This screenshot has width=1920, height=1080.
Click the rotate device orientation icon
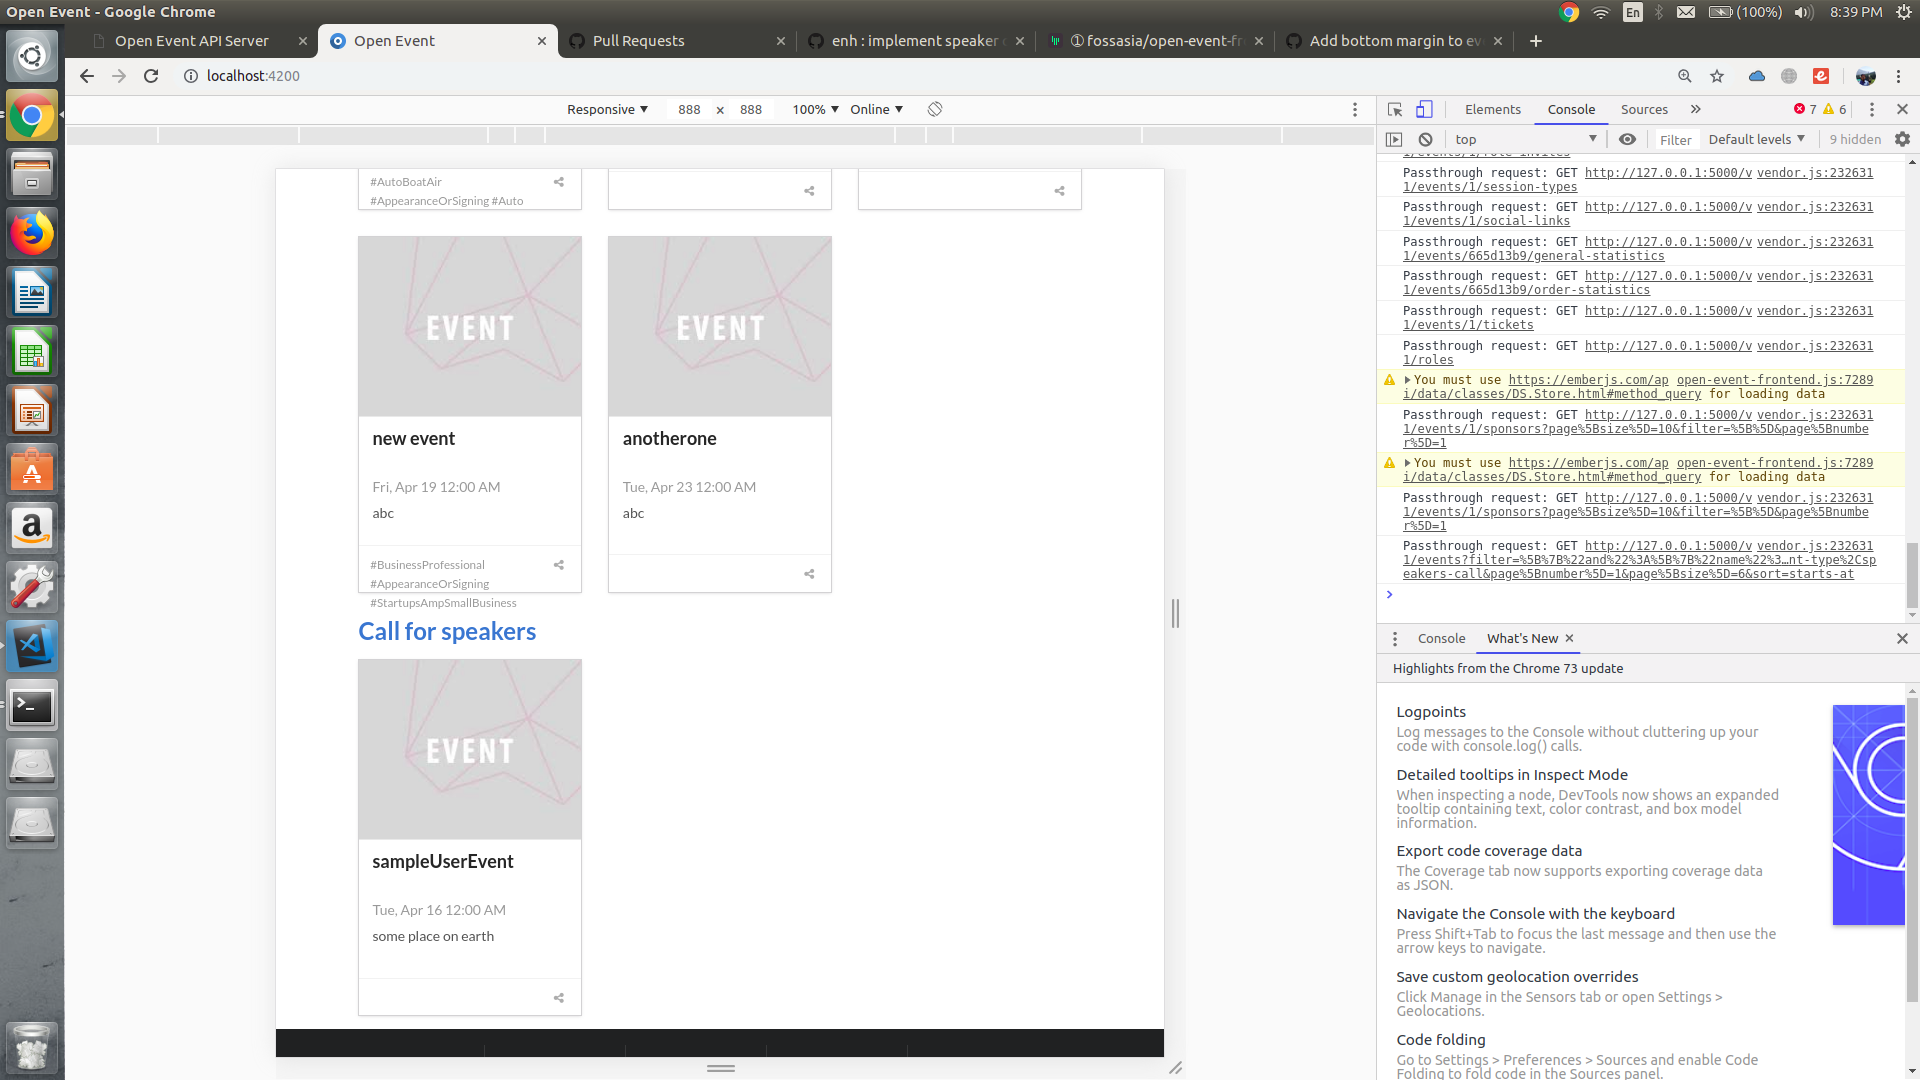point(935,109)
